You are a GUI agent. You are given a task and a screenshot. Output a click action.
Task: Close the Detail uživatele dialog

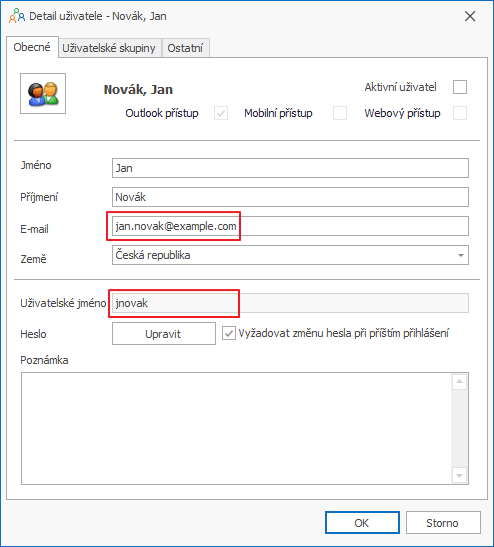tap(470, 16)
